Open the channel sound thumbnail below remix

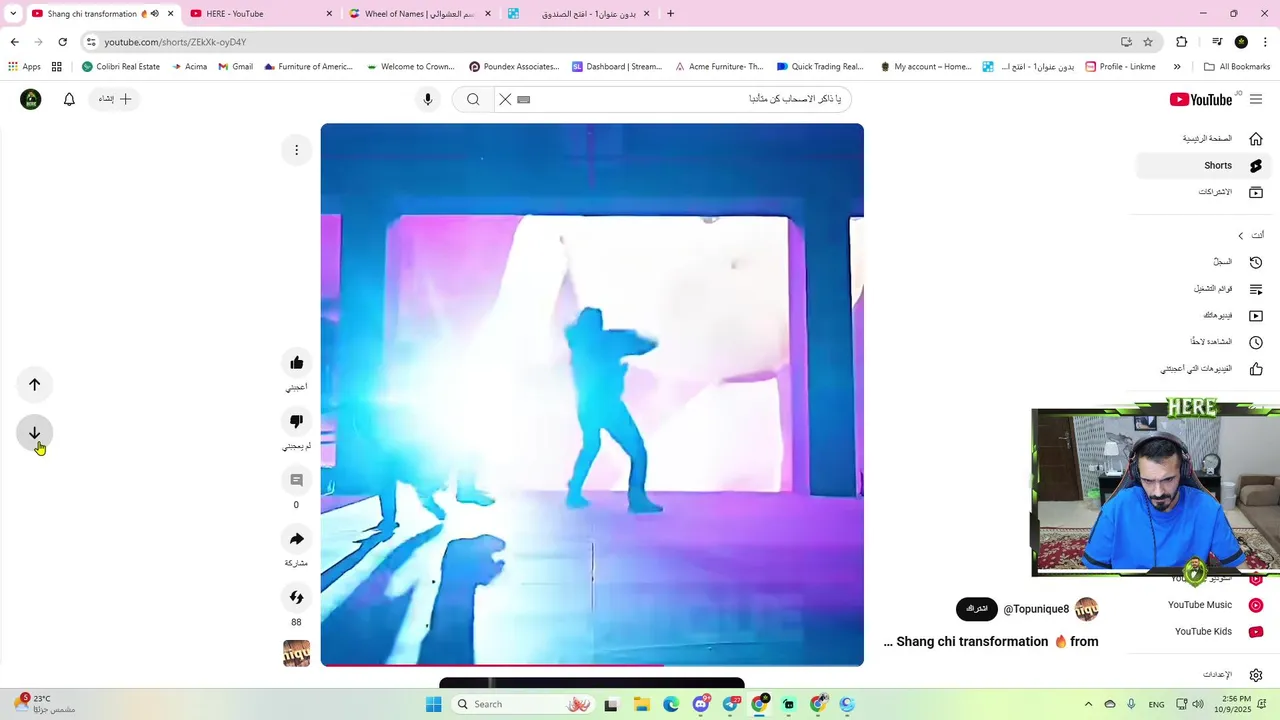(296, 653)
